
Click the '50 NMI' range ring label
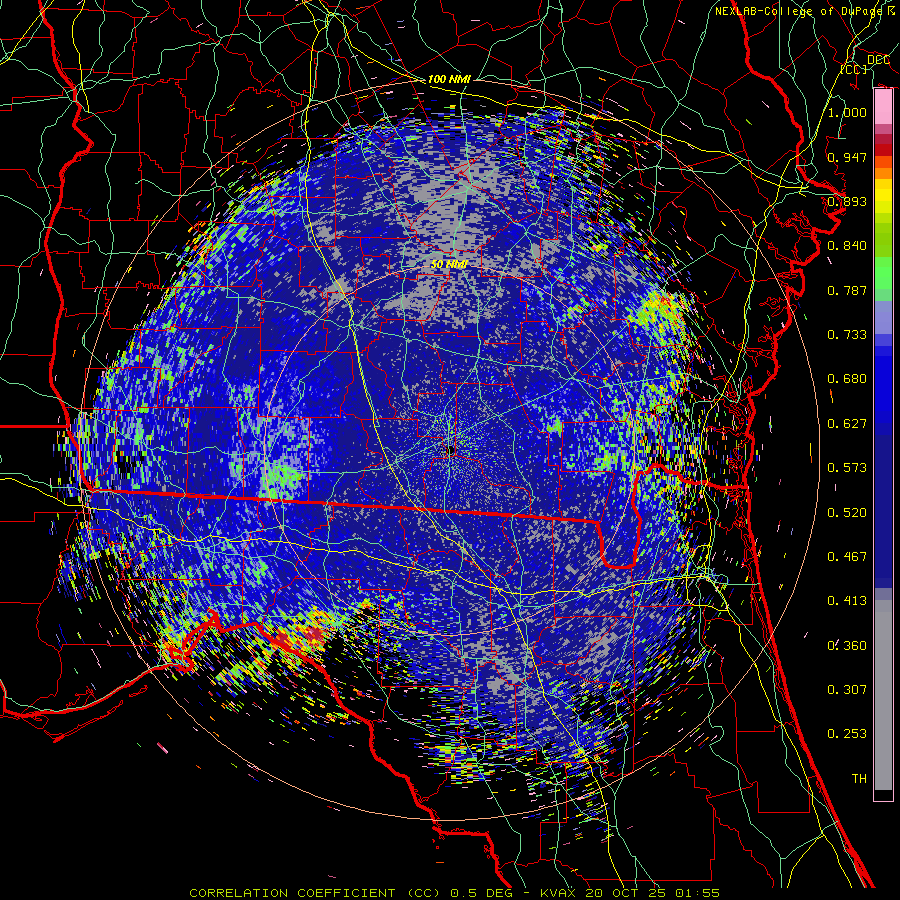[449, 265]
